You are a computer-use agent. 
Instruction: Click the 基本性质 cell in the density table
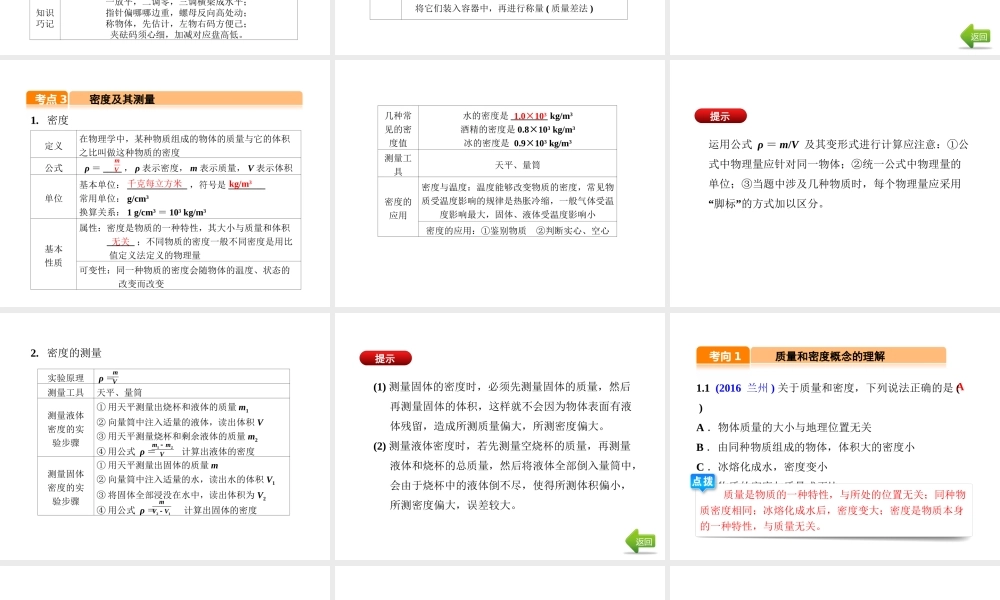click(x=54, y=255)
